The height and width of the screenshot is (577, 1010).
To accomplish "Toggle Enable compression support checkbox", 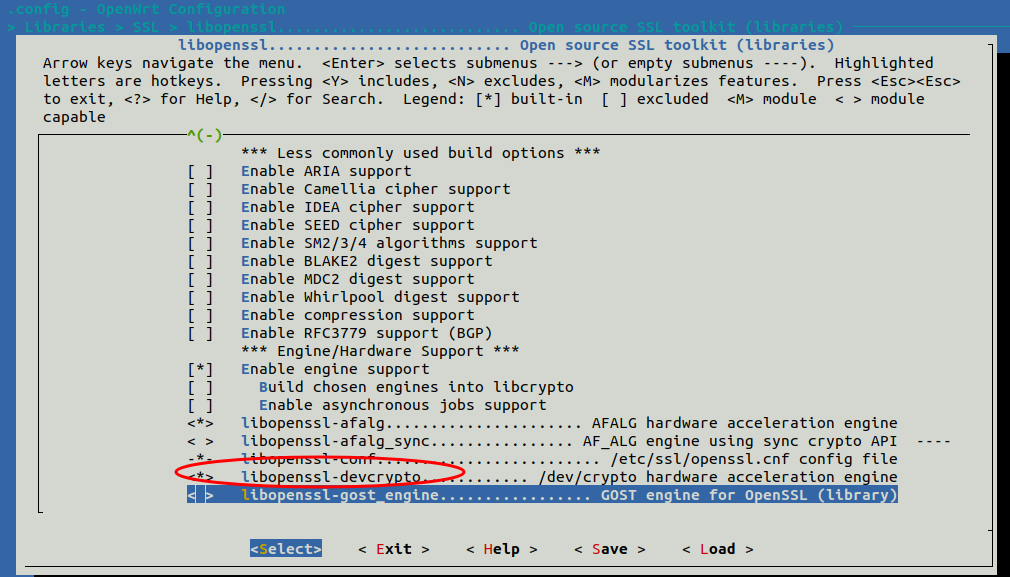I will point(200,316).
